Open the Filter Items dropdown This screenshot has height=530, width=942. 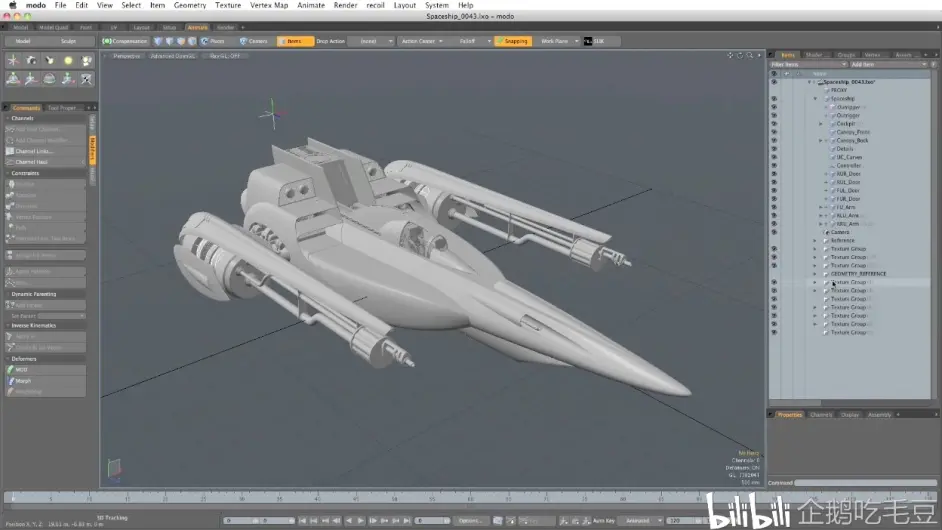point(808,64)
